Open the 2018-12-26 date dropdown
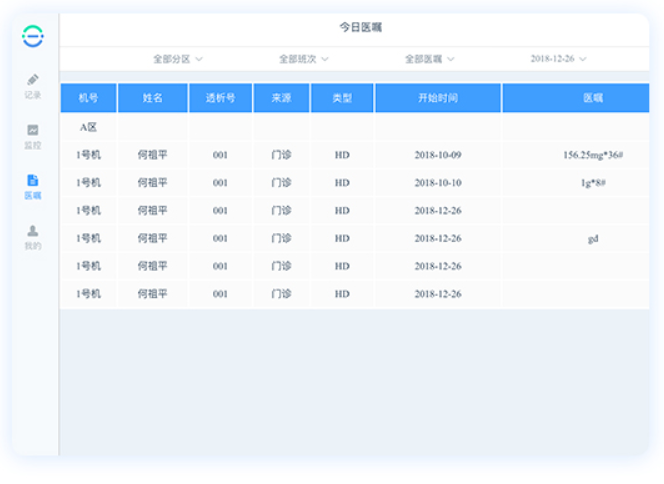Viewport: 664px width, 484px height. 559,59
